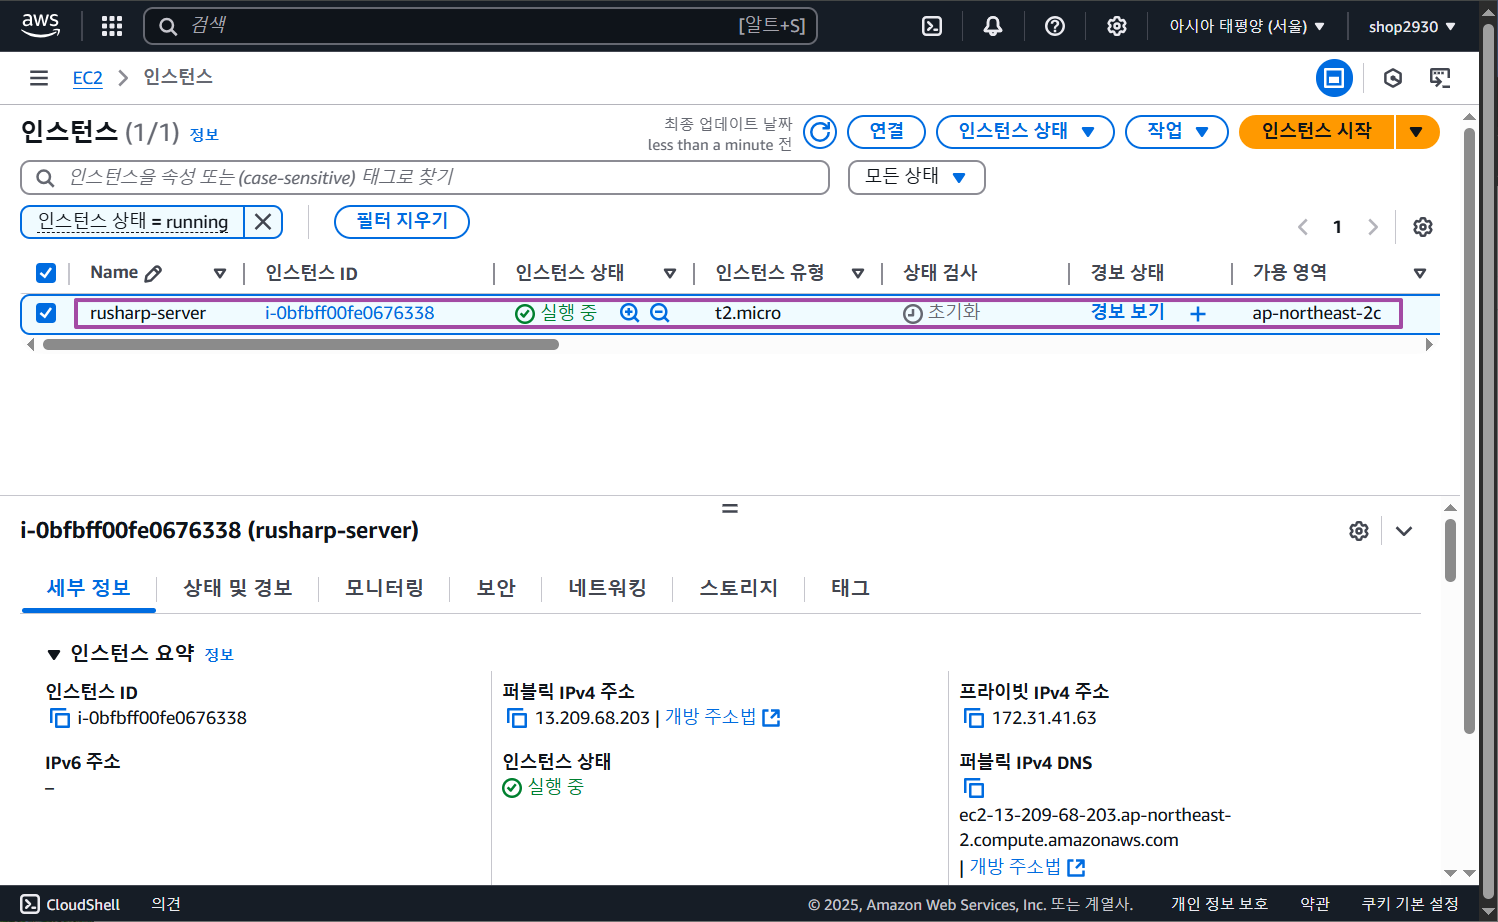The width and height of the screenshot is (1498, 922).
Task: Click the hexagon icon in the breadcrumb bar
Action: (1392, 78)
